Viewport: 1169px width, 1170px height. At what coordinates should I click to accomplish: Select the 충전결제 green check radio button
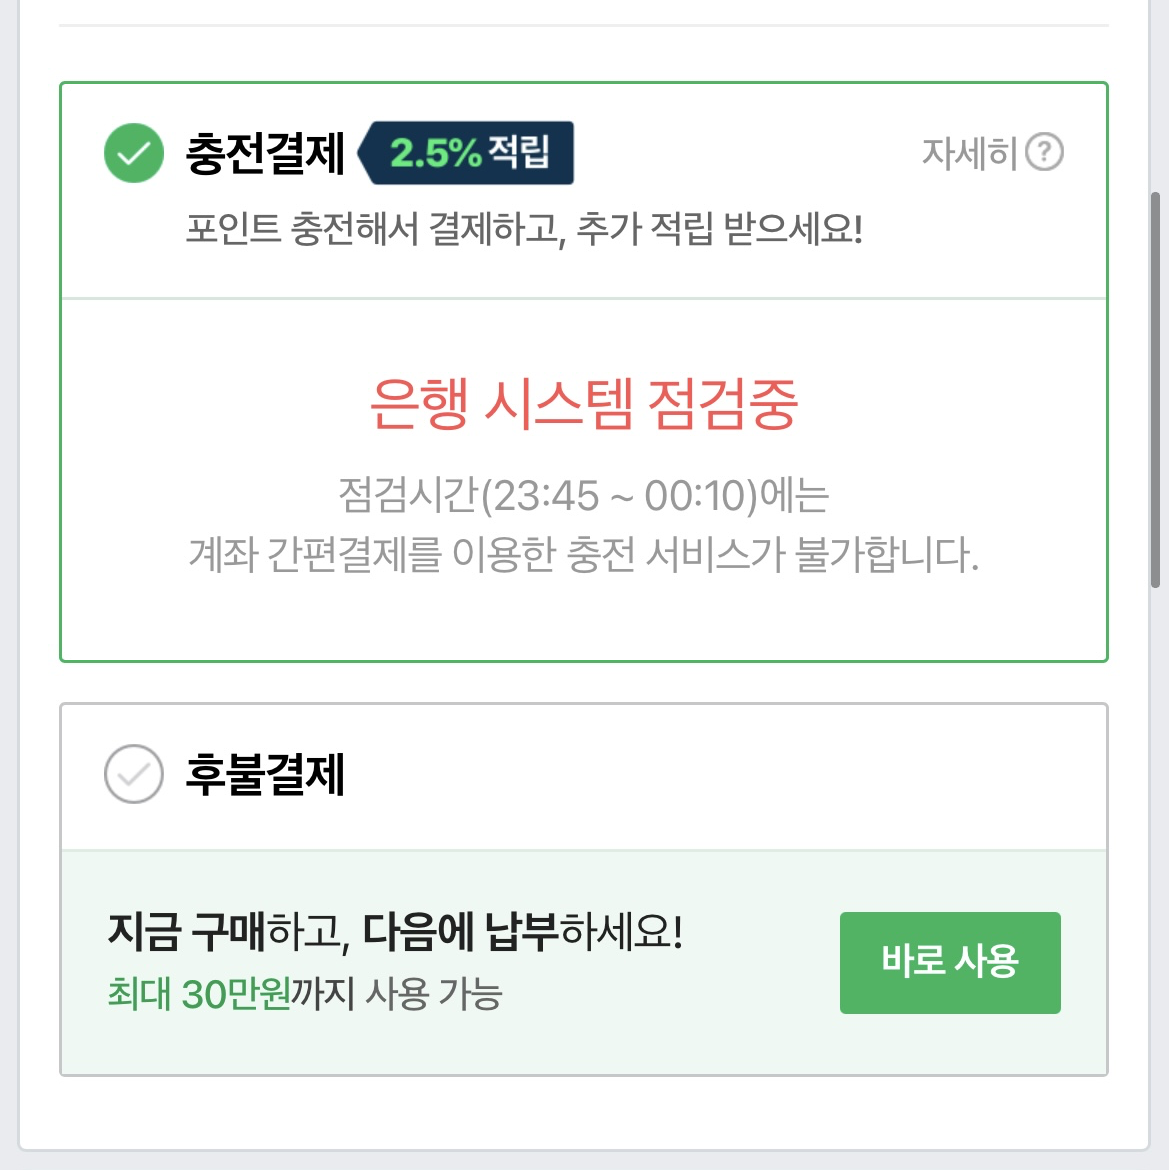(134, 153)
